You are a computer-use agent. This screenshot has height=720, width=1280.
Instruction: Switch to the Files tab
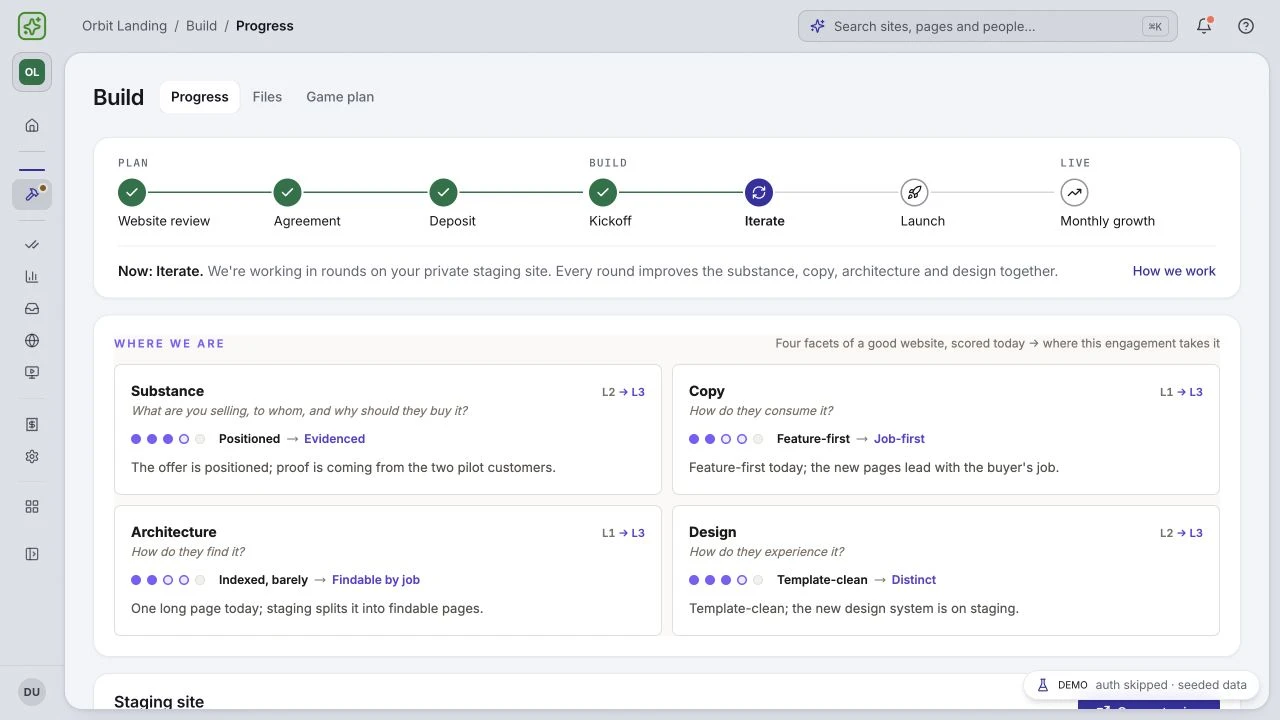(267, 97)
